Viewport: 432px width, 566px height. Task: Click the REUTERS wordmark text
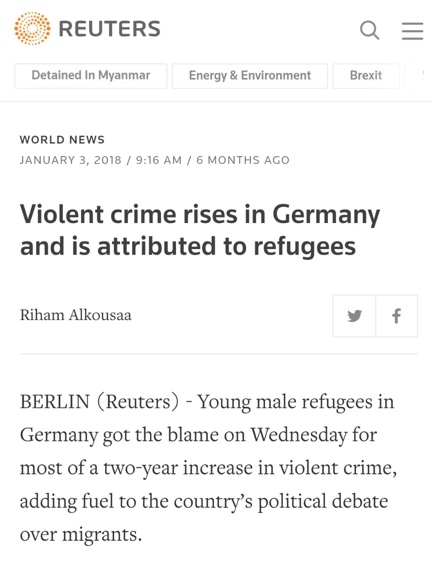tap(109, 29)
